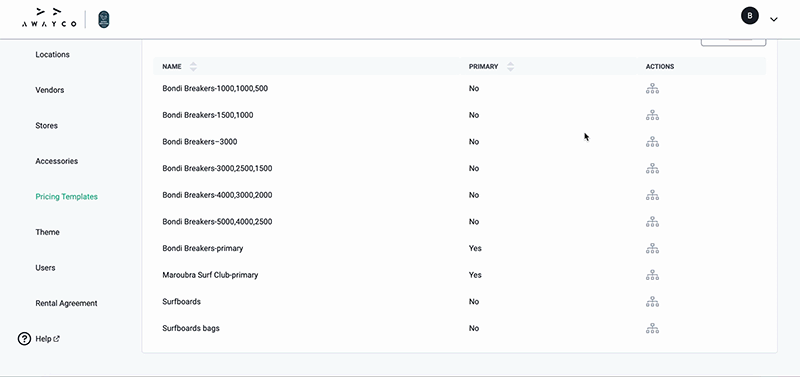Viewport: 800px width, 377px height.
Task: Open Rental Agreement section
Action: coord(66,303)
